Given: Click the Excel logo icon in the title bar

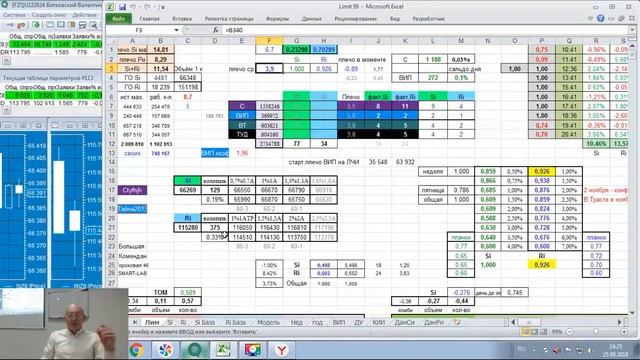Looking at the screenshot, I should [110, 7].
